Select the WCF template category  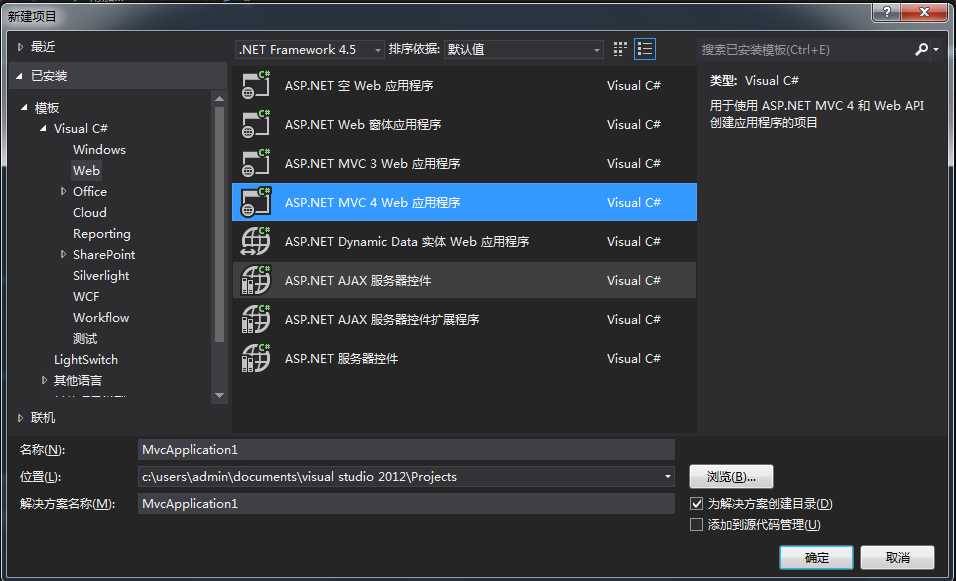[x=86, y=296]
